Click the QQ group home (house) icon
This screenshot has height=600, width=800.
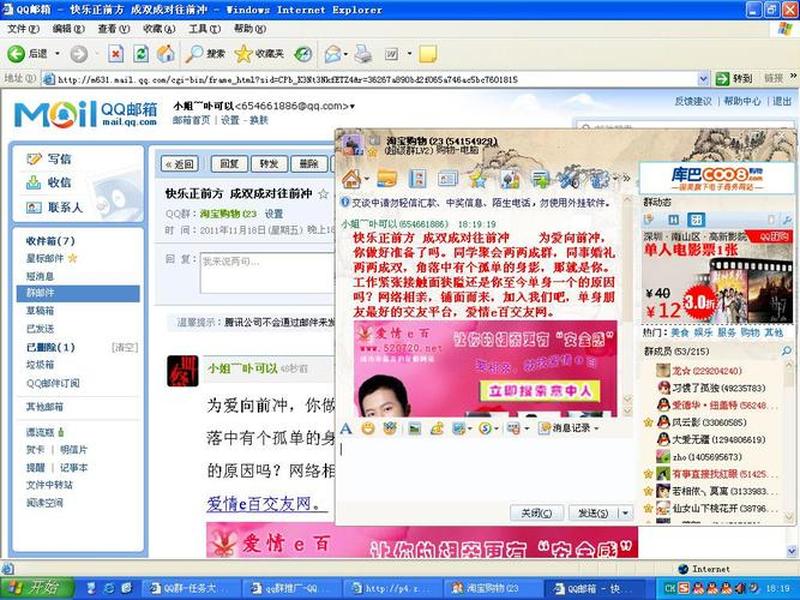pyautogui.click(x=351, y=179)
